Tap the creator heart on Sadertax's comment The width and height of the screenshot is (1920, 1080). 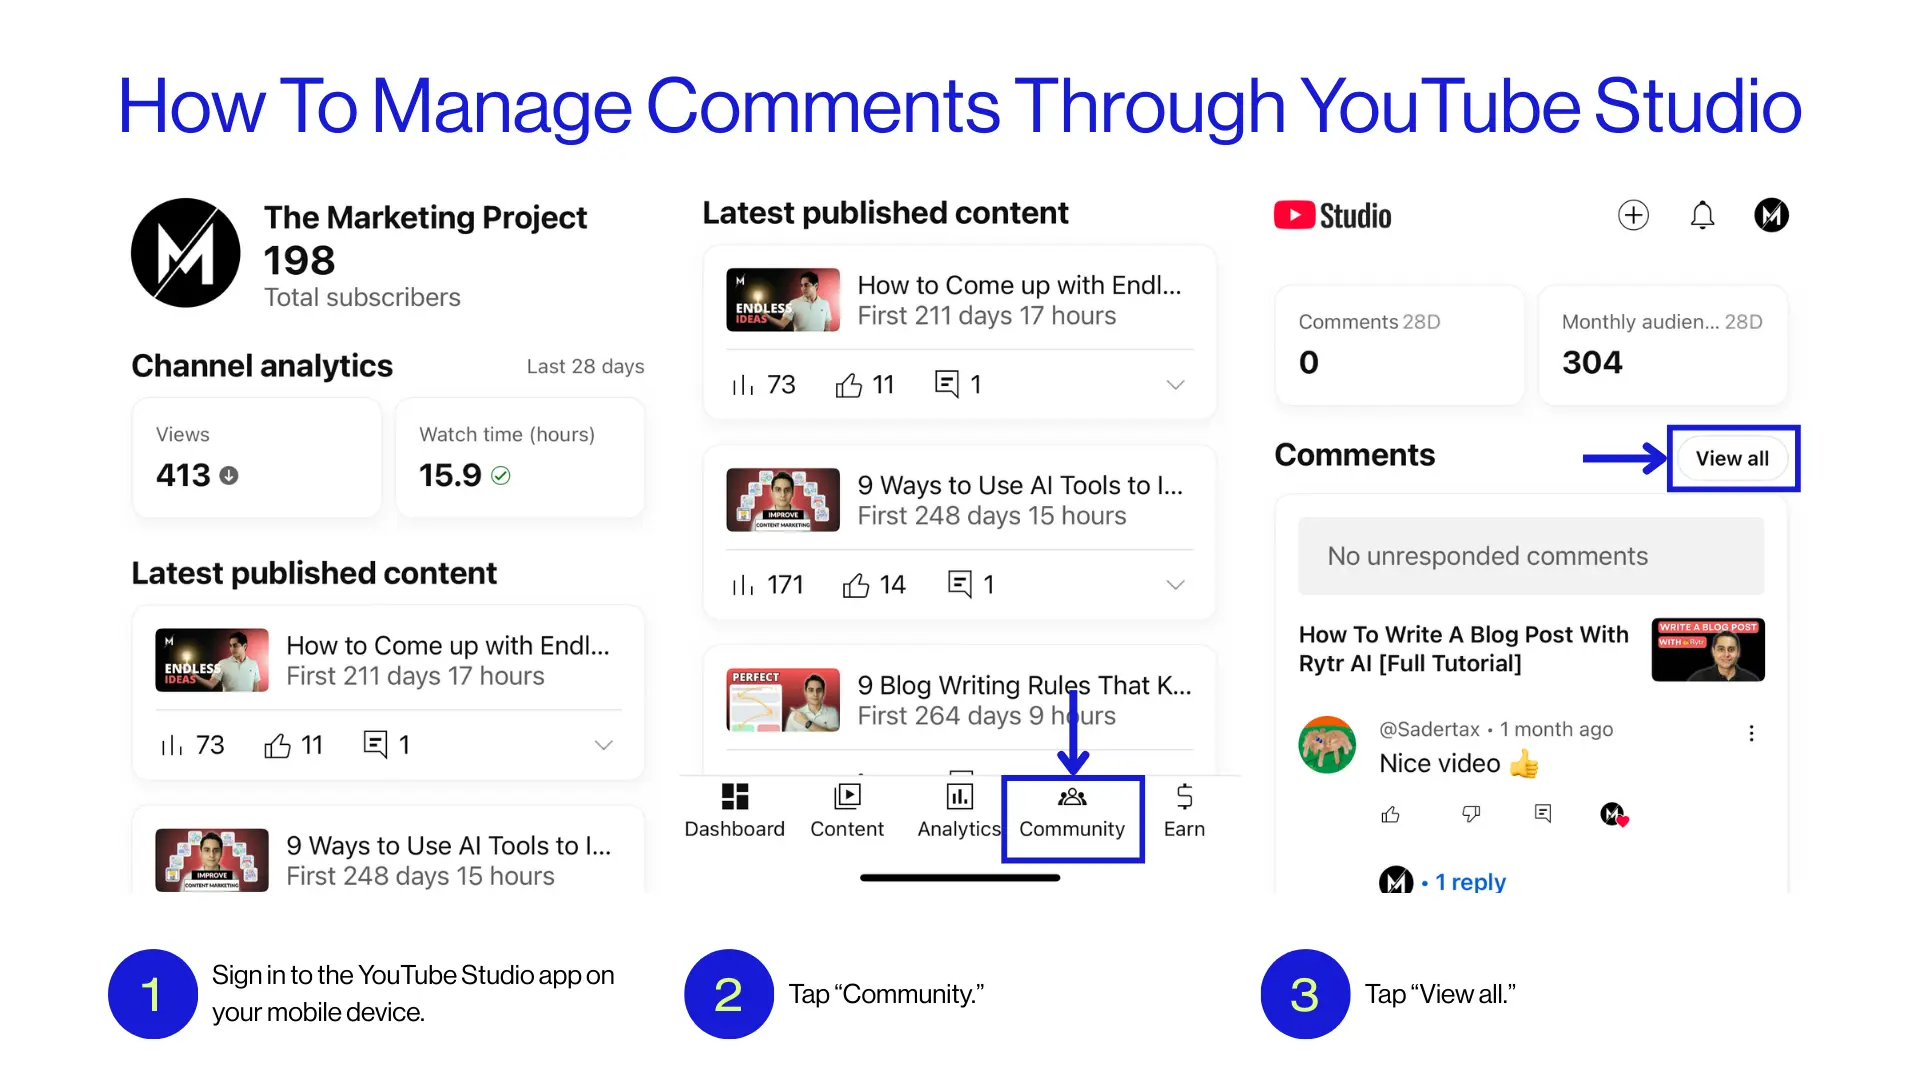pyautogui.click(x=1614, y=815)
